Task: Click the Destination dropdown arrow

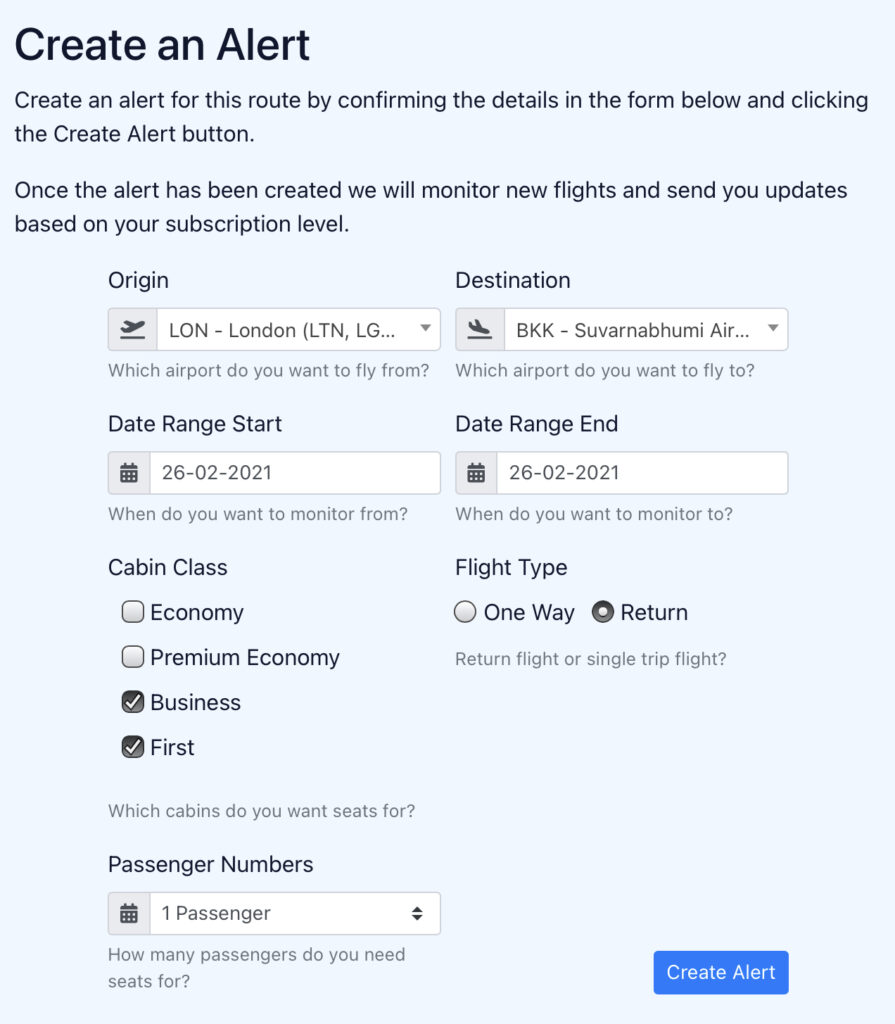Action: click(x=773, y=328)
